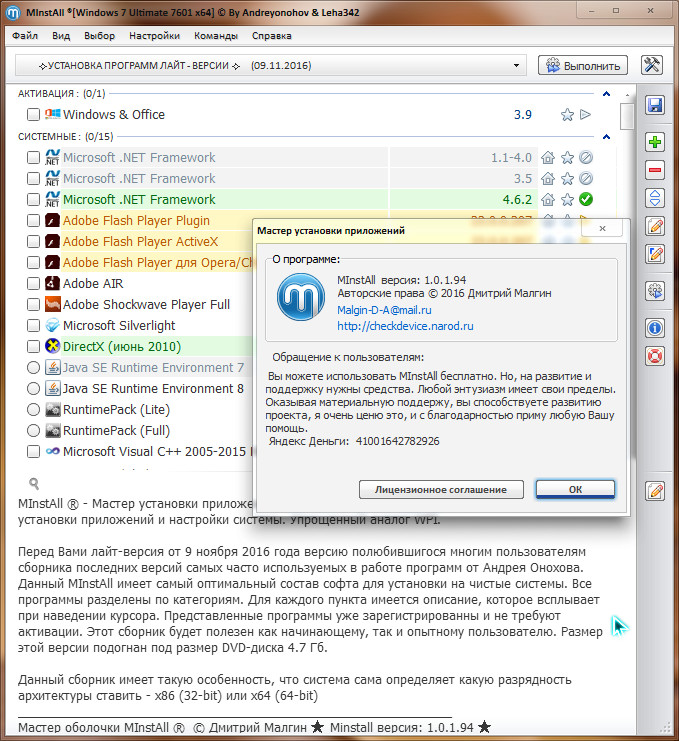The width and height of the screenshot is (679, 741).
Task: Click the Adobe AIR program name
Action: pyautogui.click(x=93, y=284)
